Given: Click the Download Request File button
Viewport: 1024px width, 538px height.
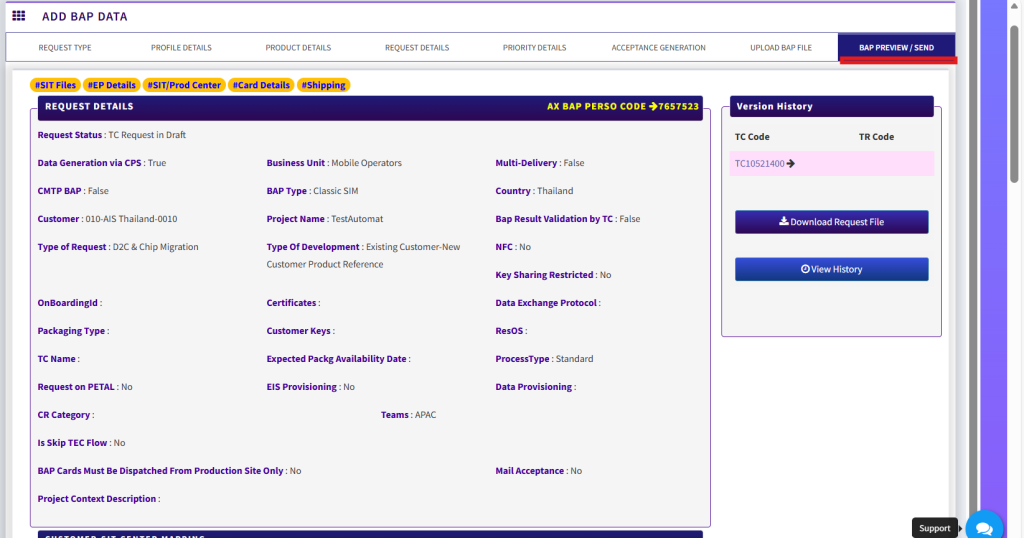Looking at the screenshot, I should (x=831, y=222).
